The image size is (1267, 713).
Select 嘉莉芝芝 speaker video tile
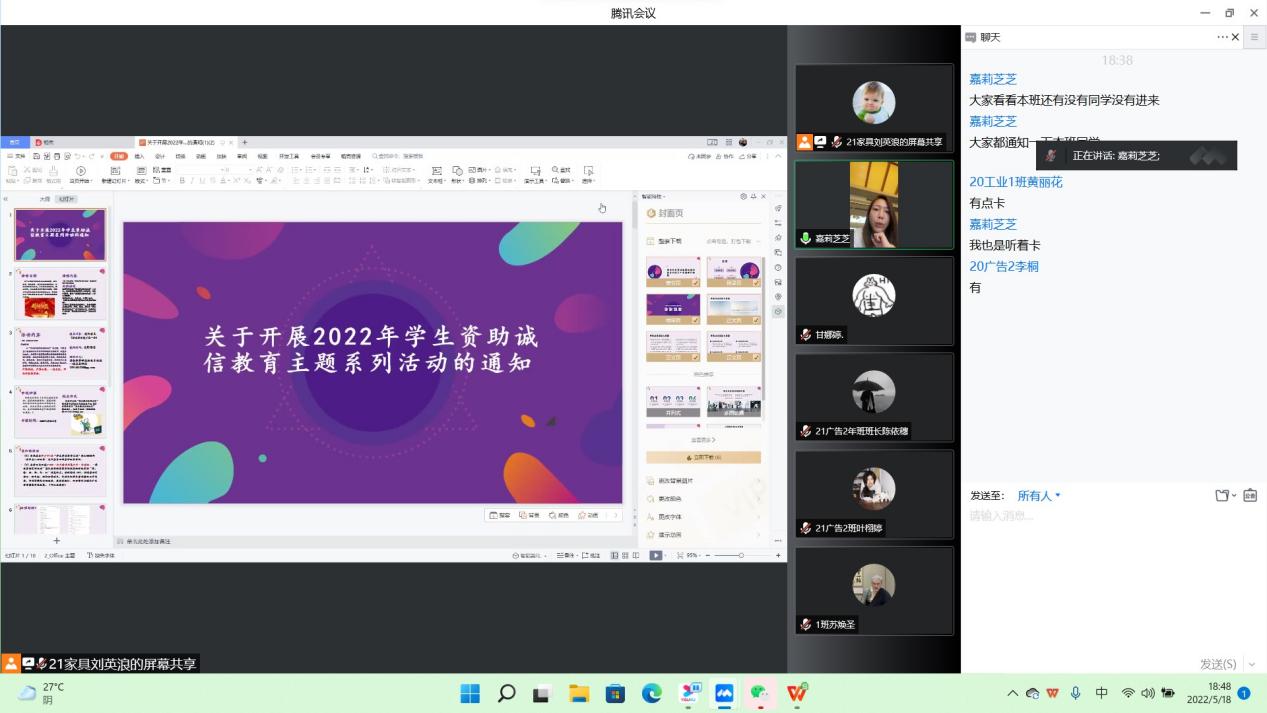(x=874, y=205)
